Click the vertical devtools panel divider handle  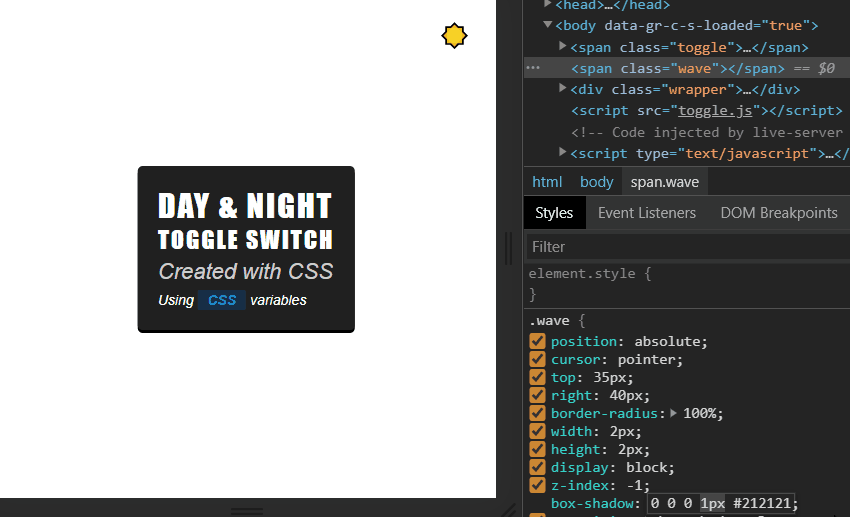[x=508, y=248]
